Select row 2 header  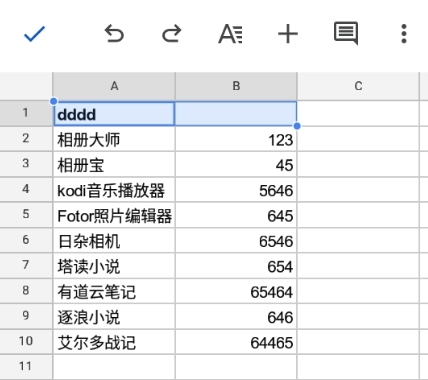click(26, 139)
